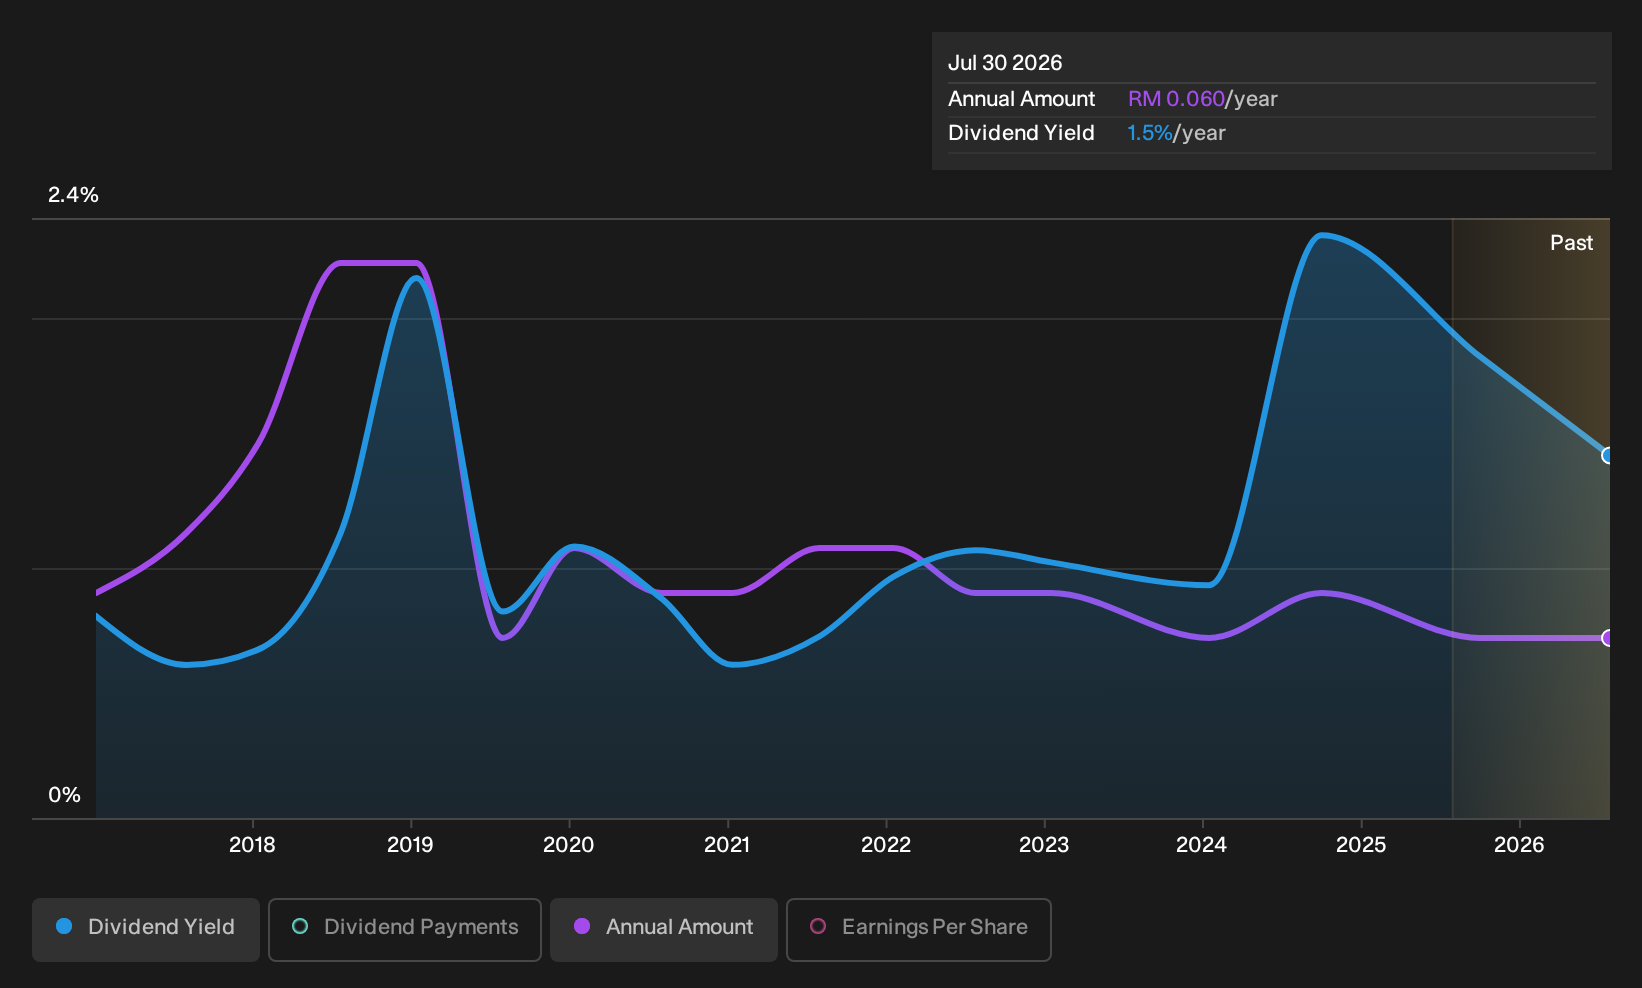1642x988 pixels.
Task: Click the 2018 x-axis label
Action: (x=252, y=845)
